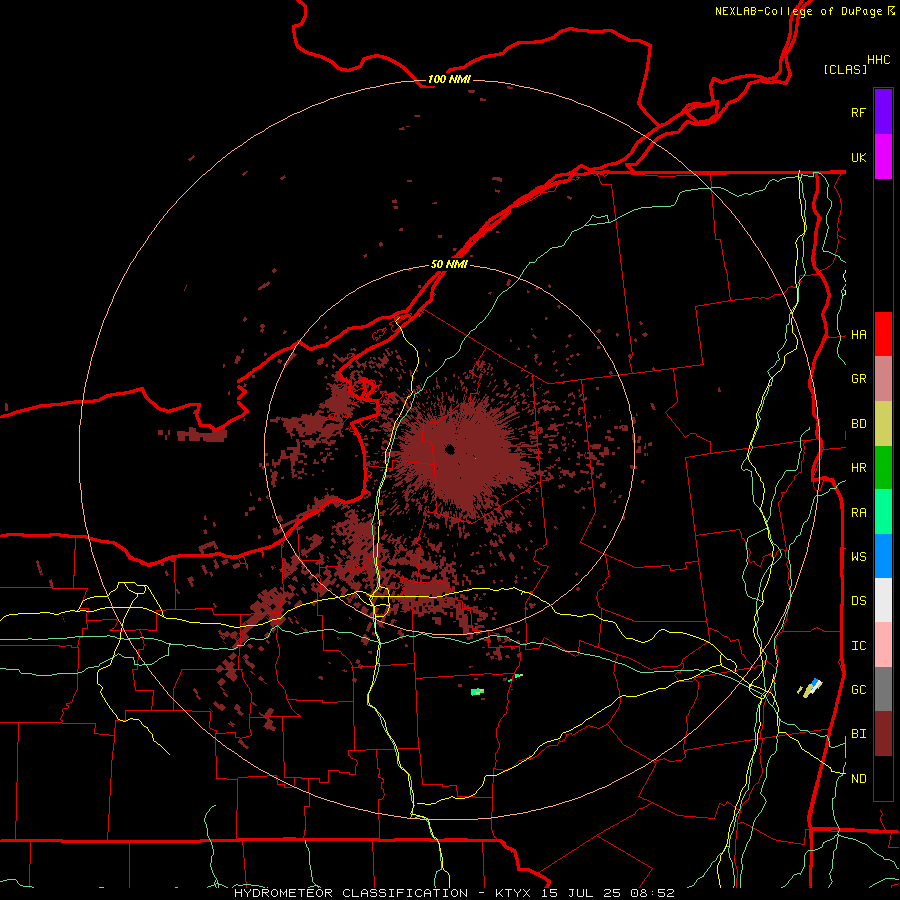Image resolution: width=900 pixels, height=900 pixels.
Task: Click the magenta UK color swatch
Action: [x=883, y=157]
